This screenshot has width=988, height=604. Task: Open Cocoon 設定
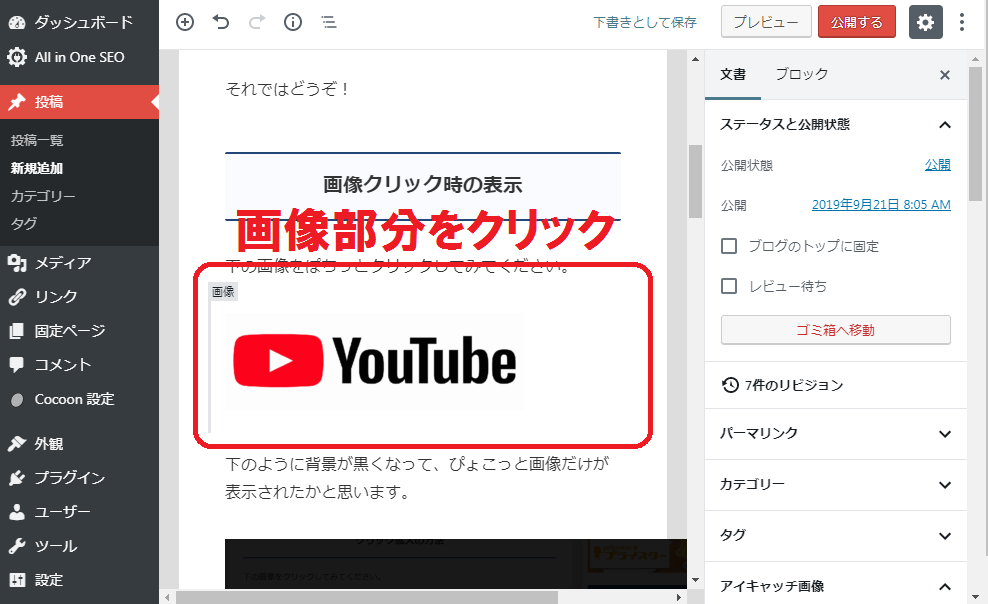click(79, 399)
